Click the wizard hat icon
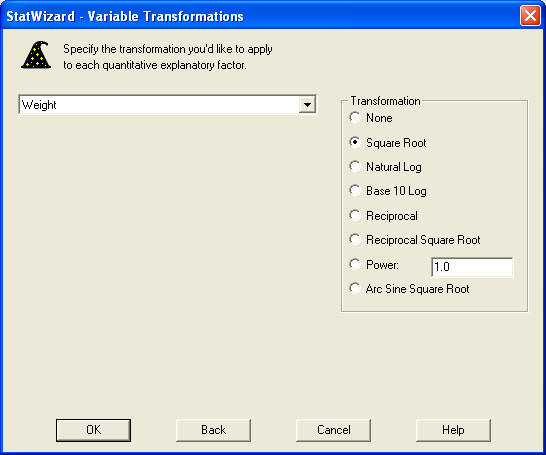This screenshot has width=546, height=455. point(36,55)
